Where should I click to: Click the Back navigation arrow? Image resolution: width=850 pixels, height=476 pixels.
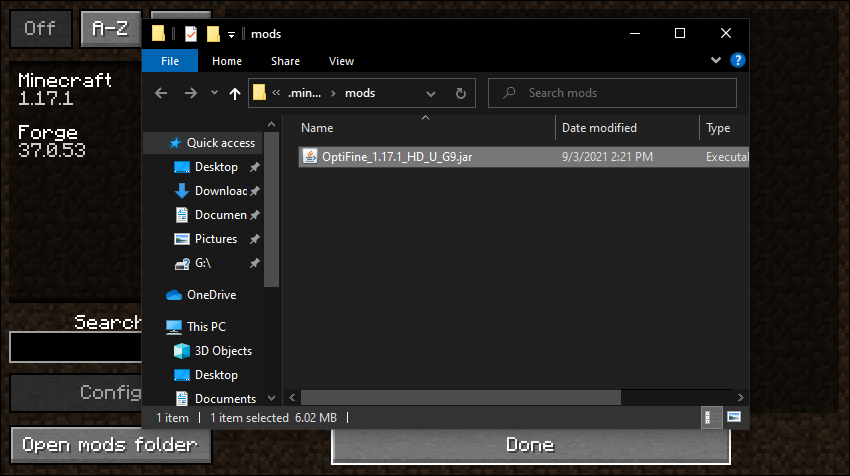[x=161, y=93]
